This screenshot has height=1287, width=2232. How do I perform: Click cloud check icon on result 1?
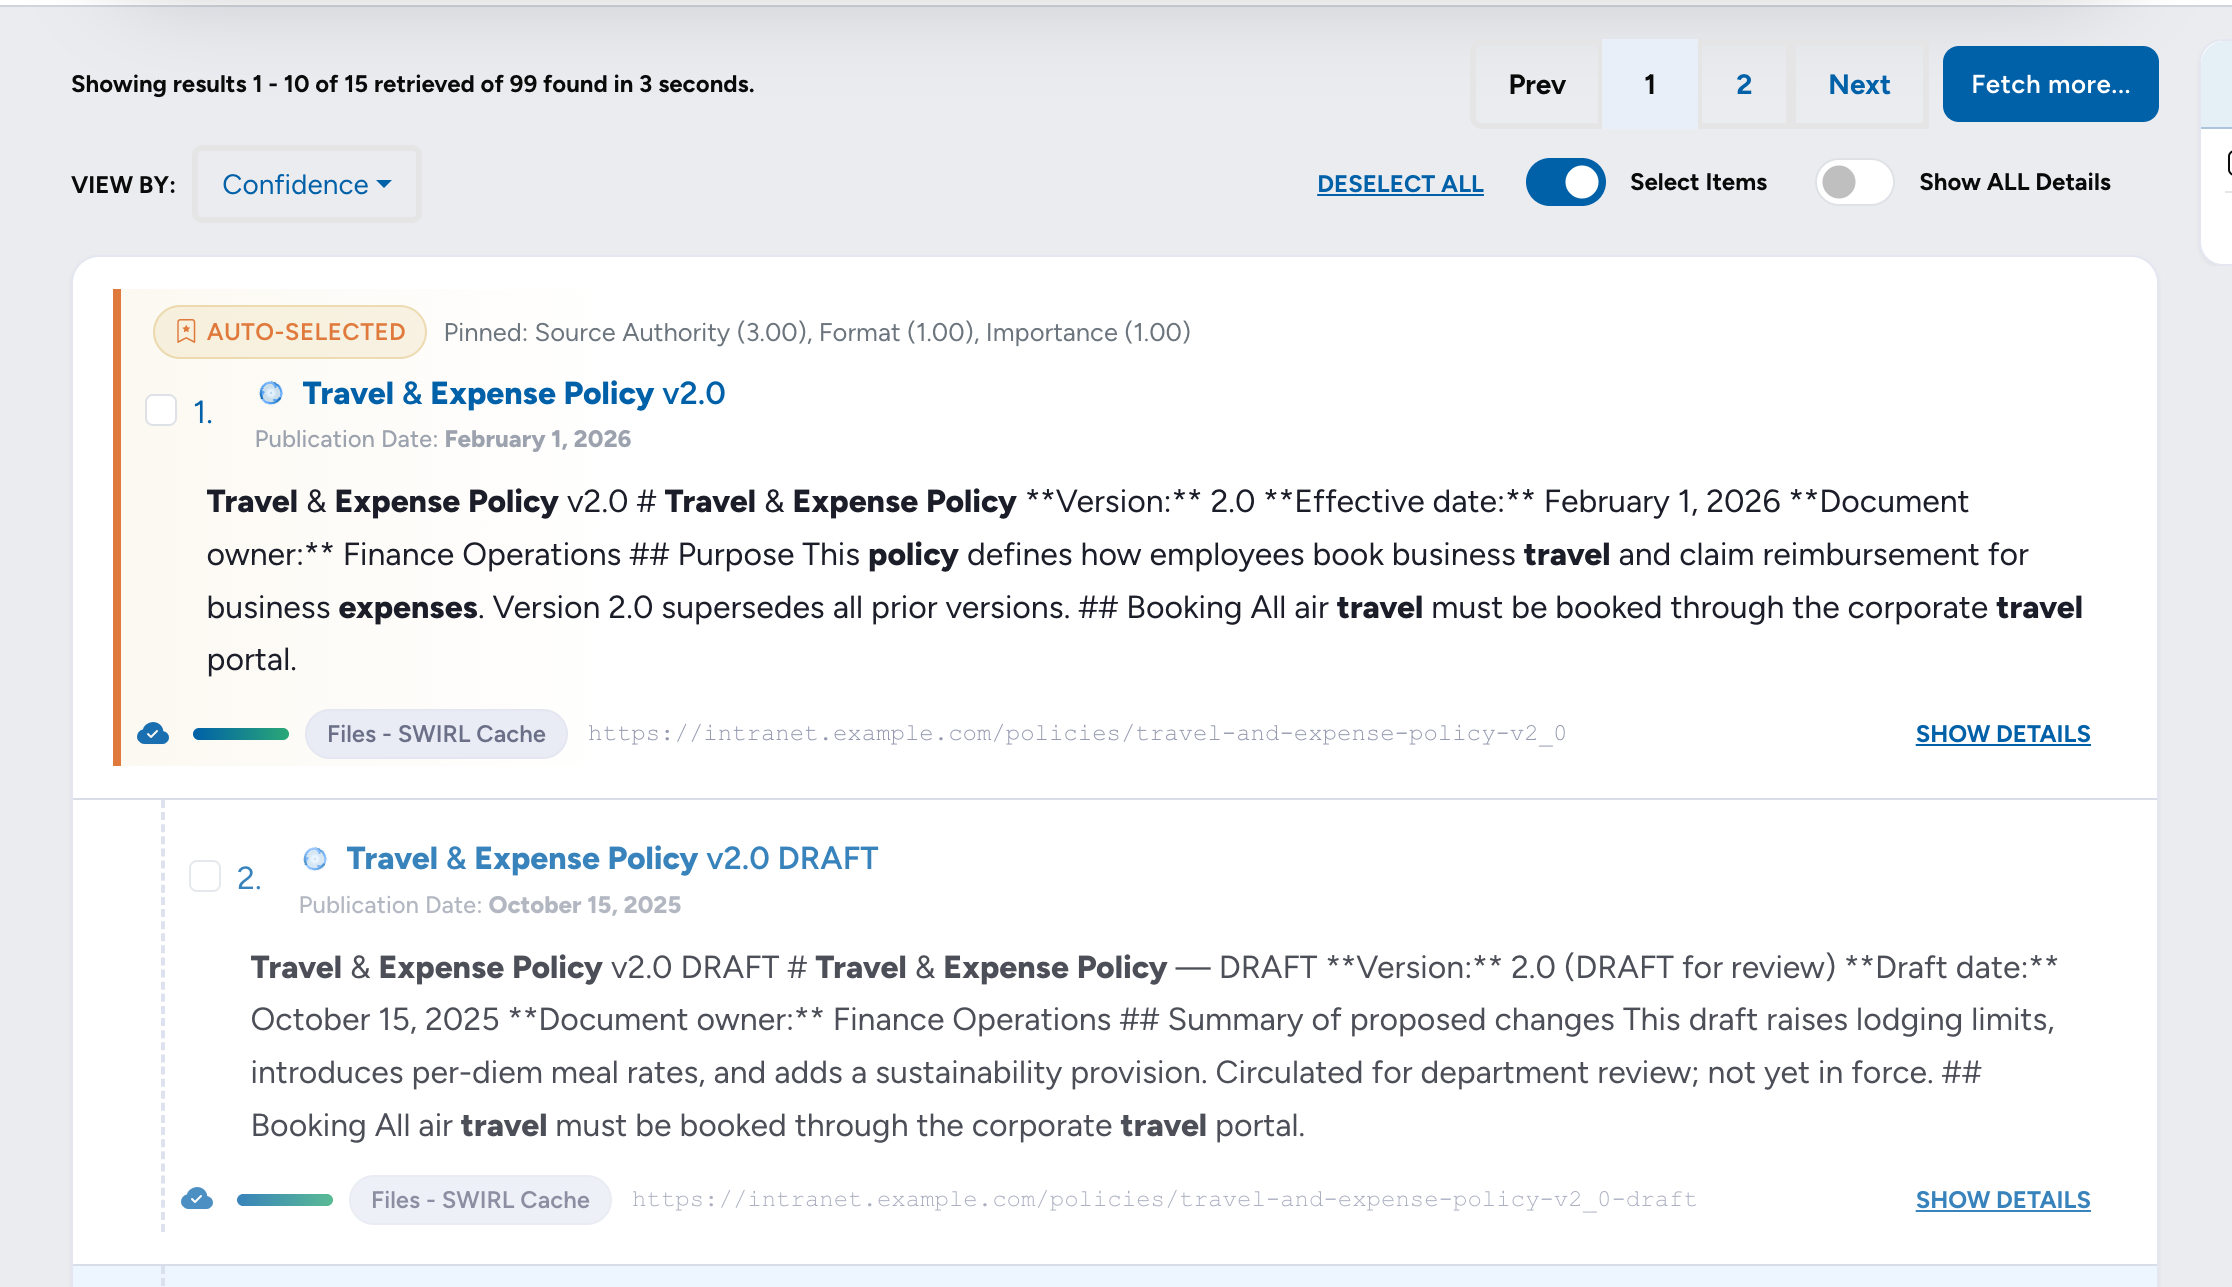[x=153, y=734]
